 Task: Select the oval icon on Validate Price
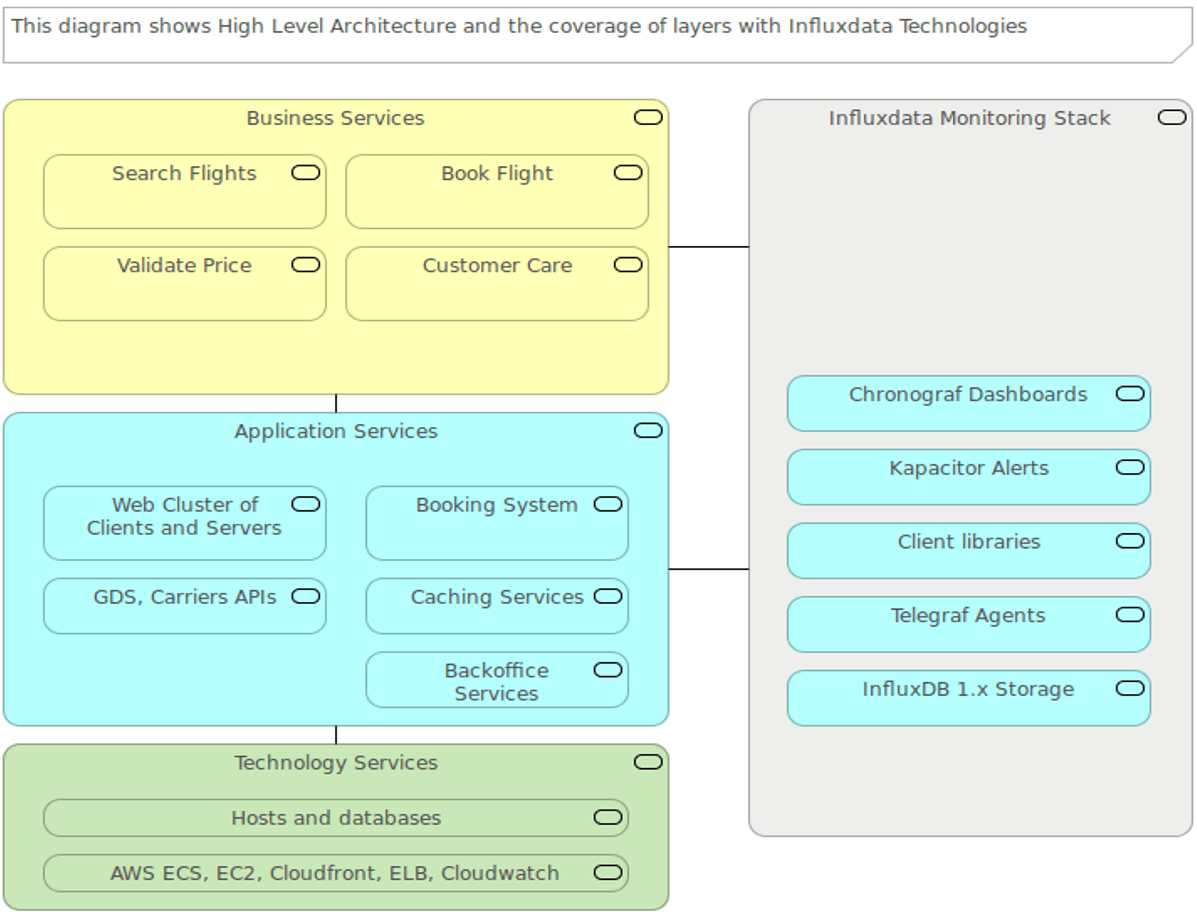(303, 265)
